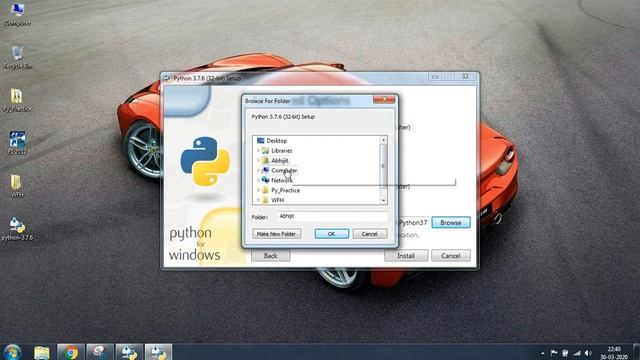
Task: Select the Py_Practice folder on desktop
Action: [x=17, y=100]
